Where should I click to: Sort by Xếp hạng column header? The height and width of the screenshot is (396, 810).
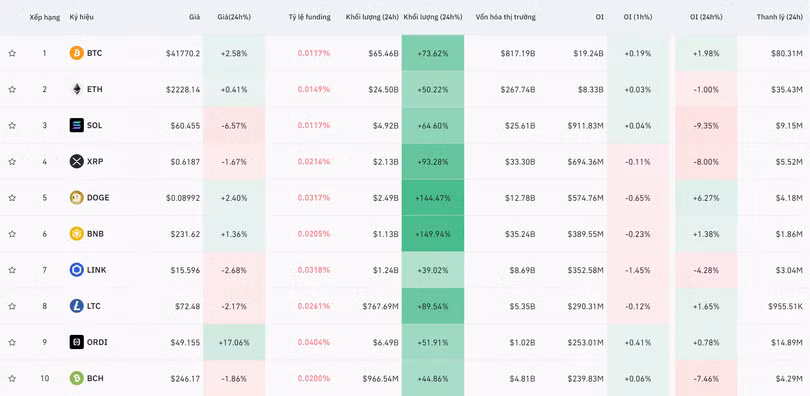click(x=44, y=17)
